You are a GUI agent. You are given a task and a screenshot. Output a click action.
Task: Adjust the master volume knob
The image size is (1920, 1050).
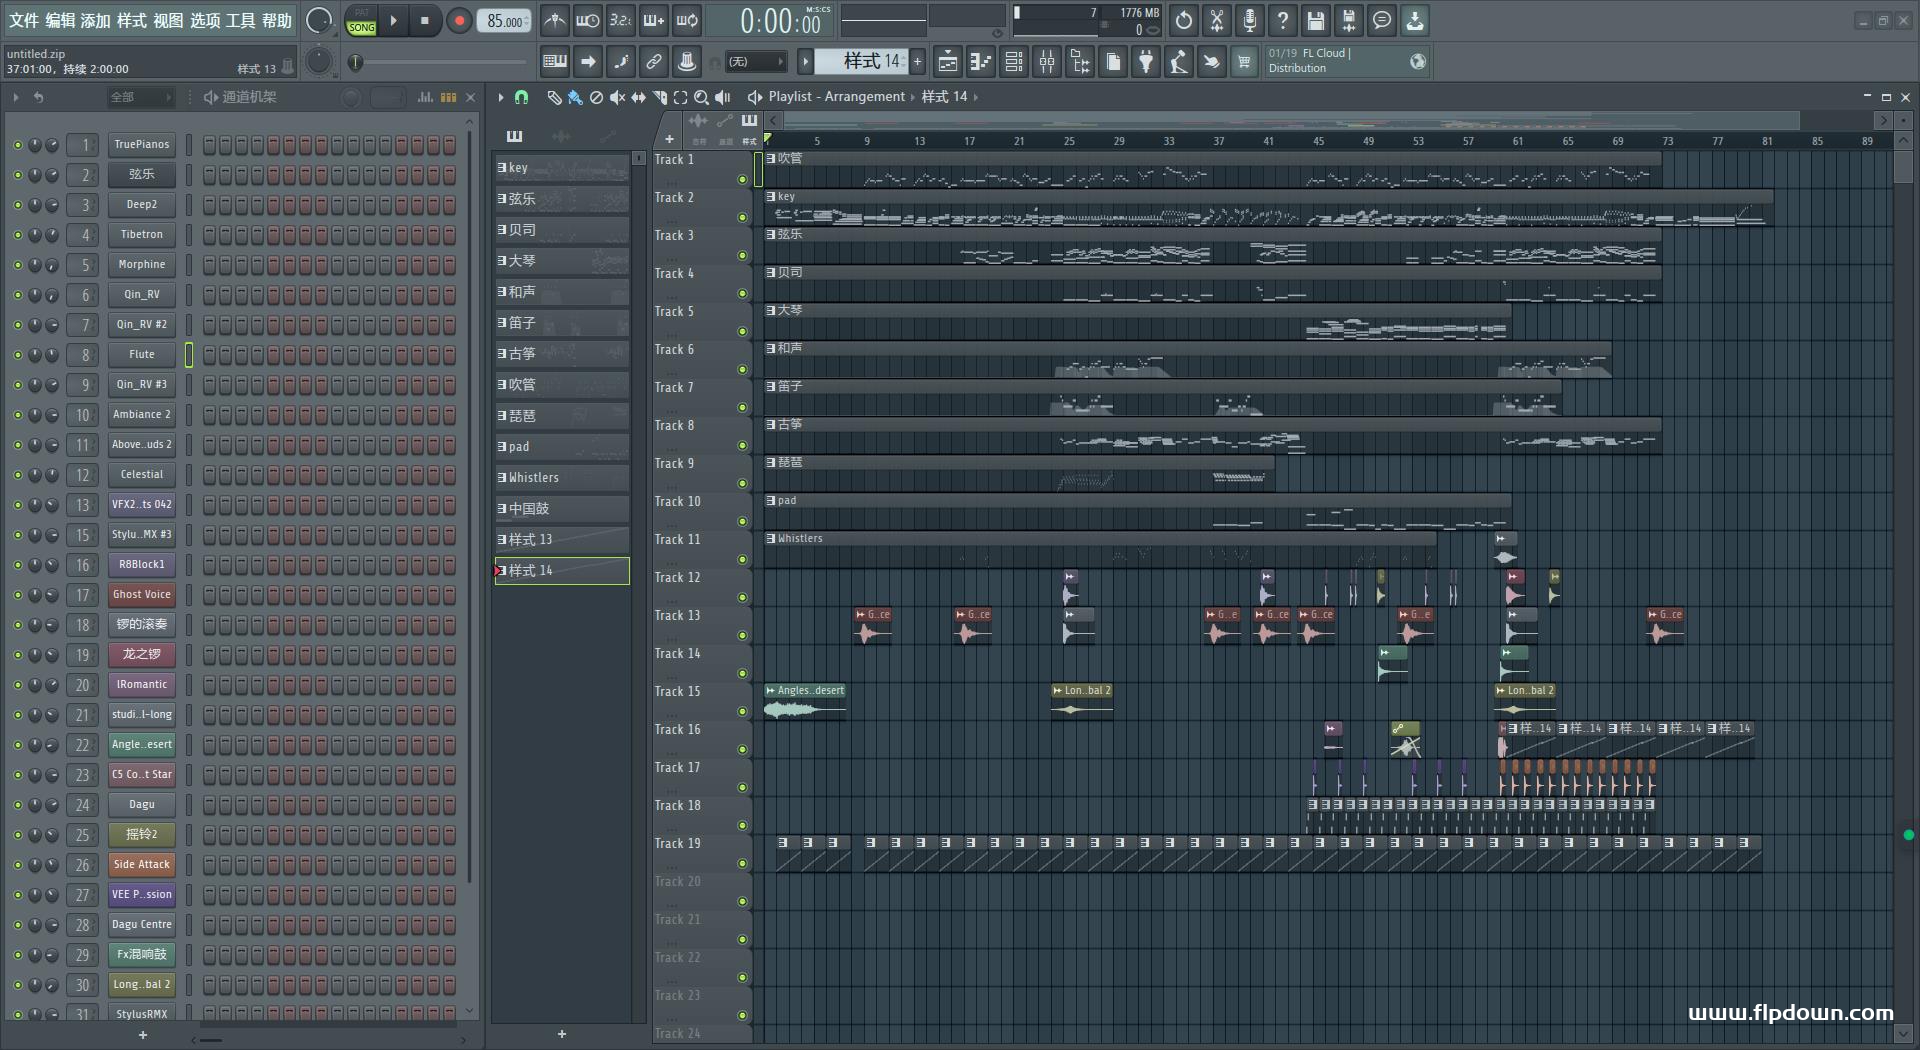click(x=319, y=20)
